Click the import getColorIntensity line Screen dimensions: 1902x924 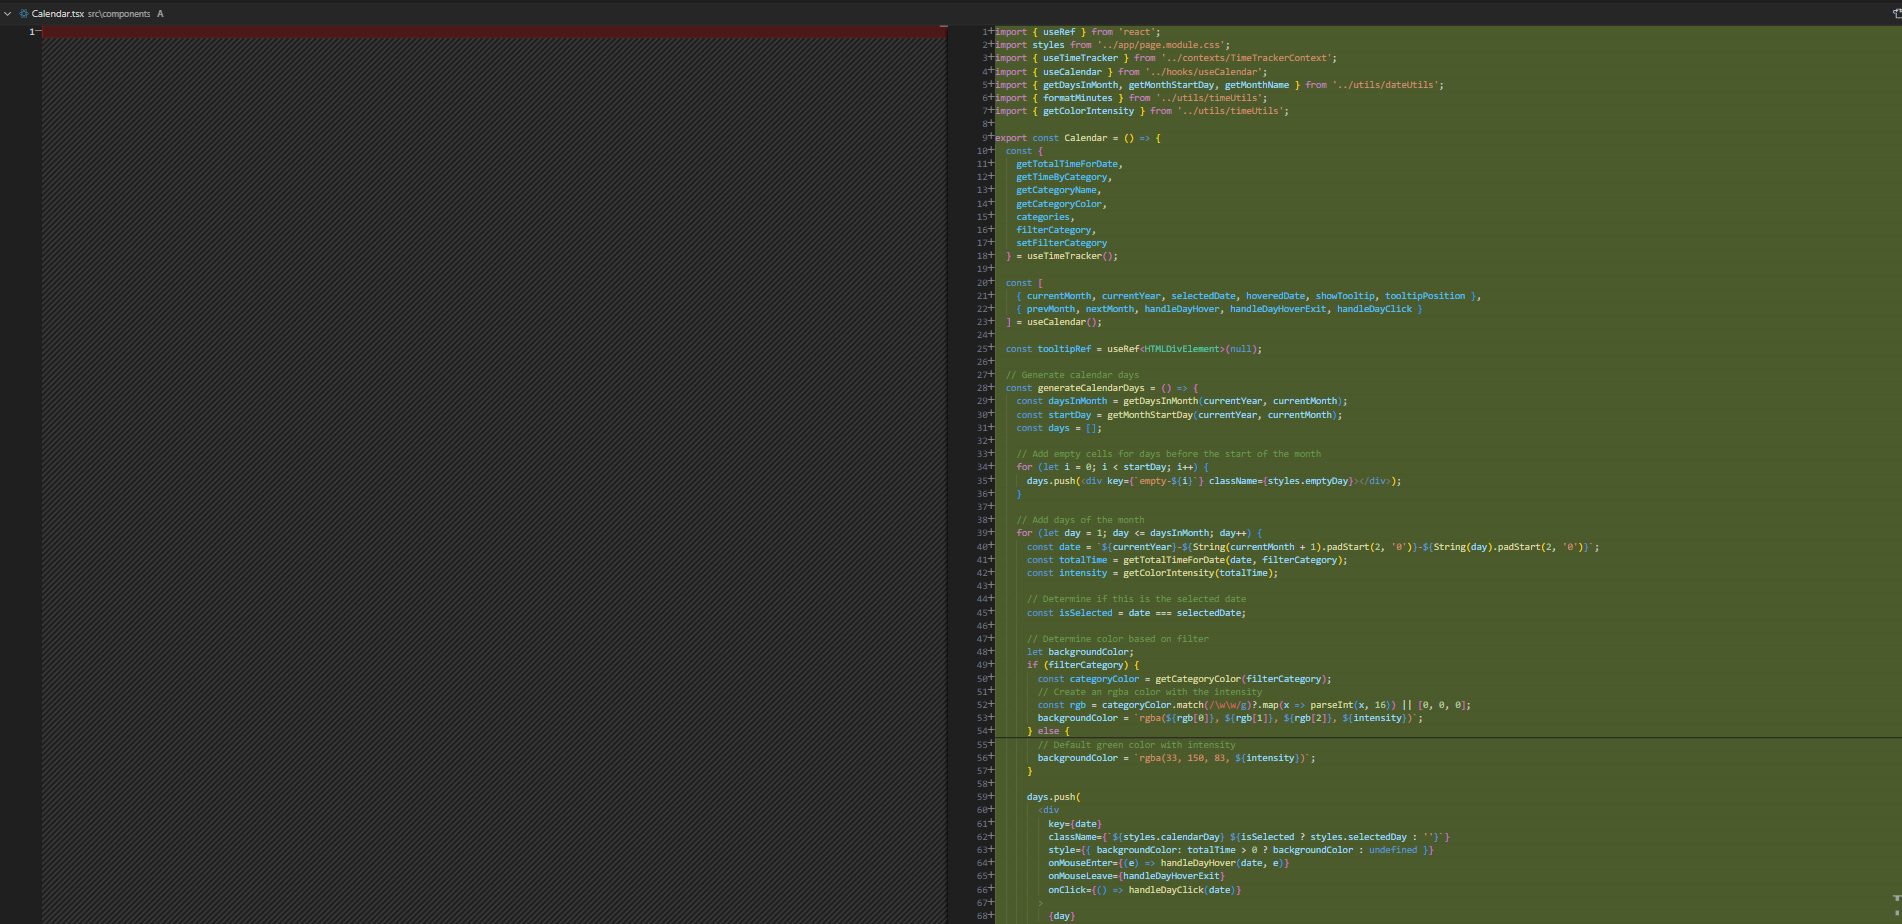tap(1142, 111)
